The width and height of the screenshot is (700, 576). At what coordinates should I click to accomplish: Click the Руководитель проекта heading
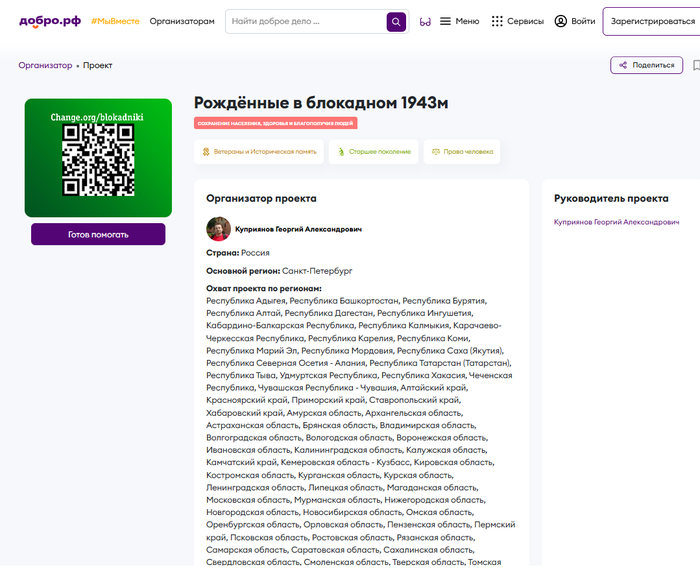click(611, 198)
